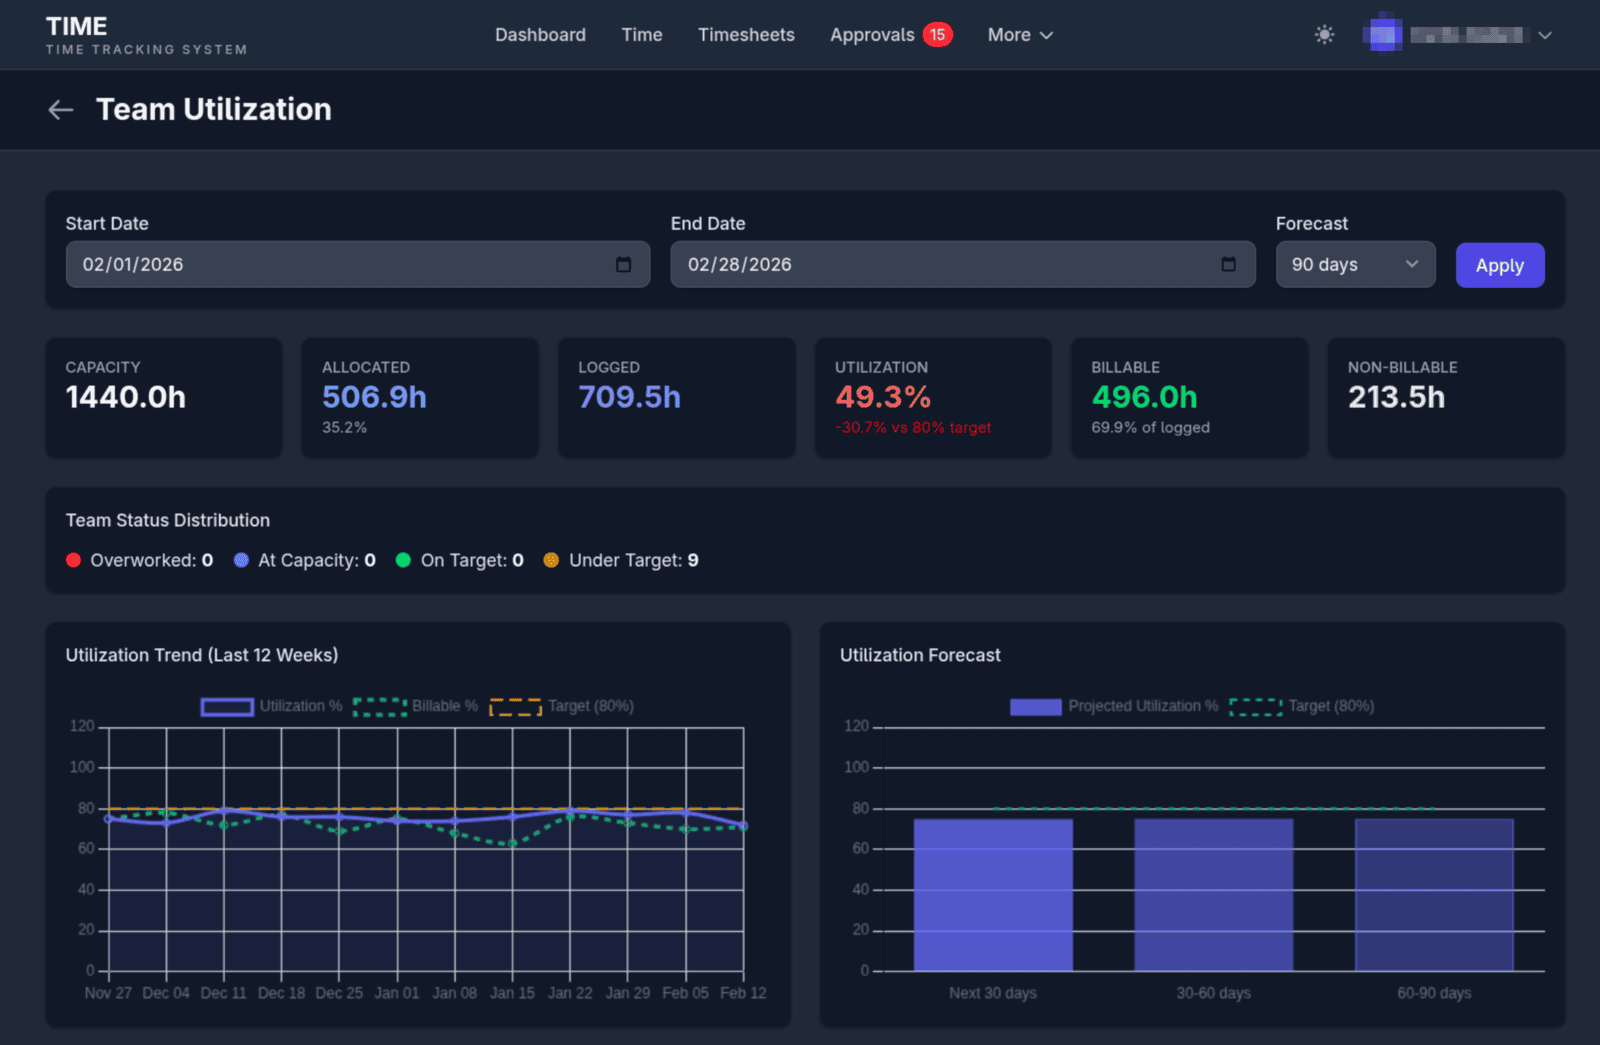Open the End Date calendar picker icon
Image resolution: width=1600 pixels, height=1045 pixels.
click(1228, 265)
